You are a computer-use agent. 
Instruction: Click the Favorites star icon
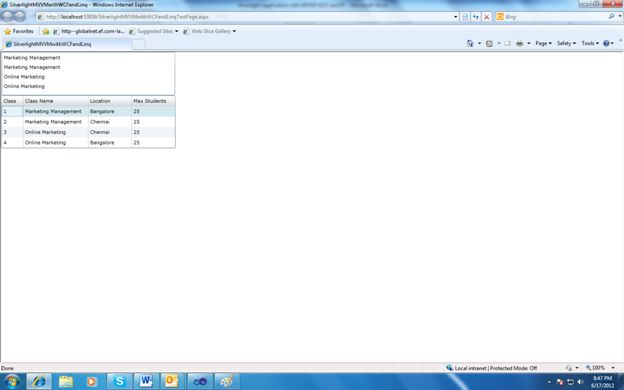(x=7, y=31)
